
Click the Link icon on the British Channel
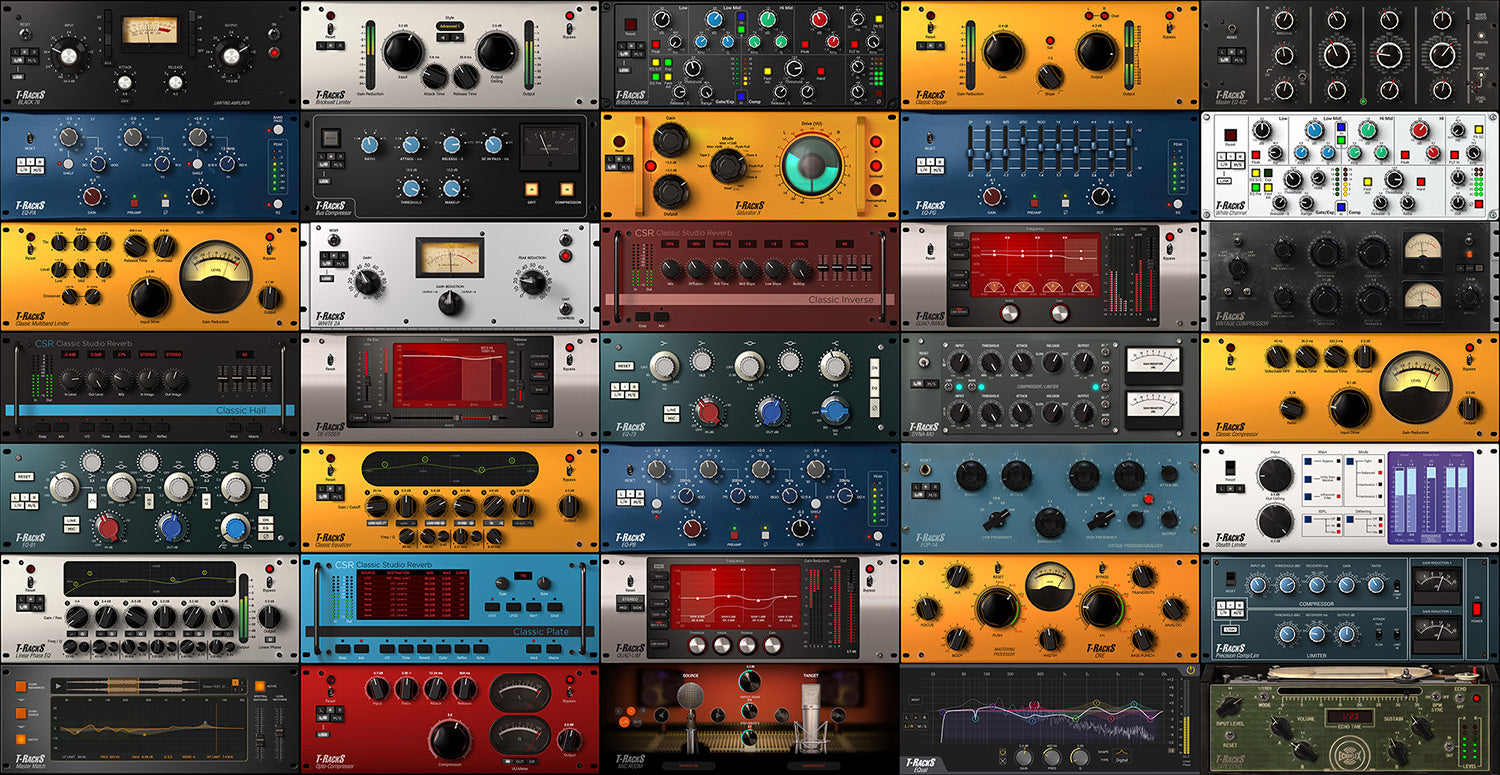pos(624,70)
